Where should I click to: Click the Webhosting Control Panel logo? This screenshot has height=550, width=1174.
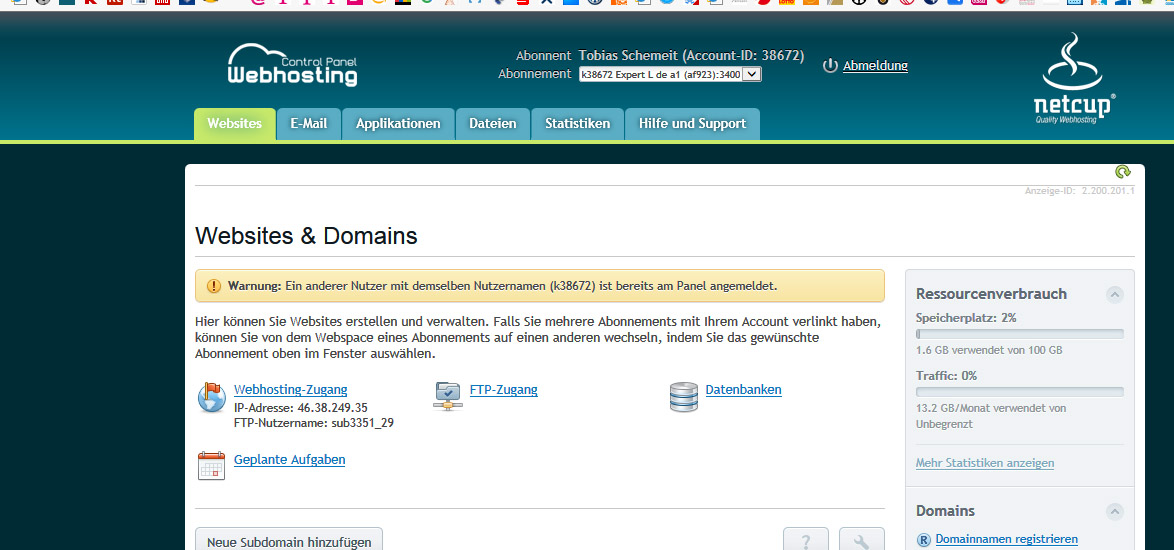click(x=292, y=66)
